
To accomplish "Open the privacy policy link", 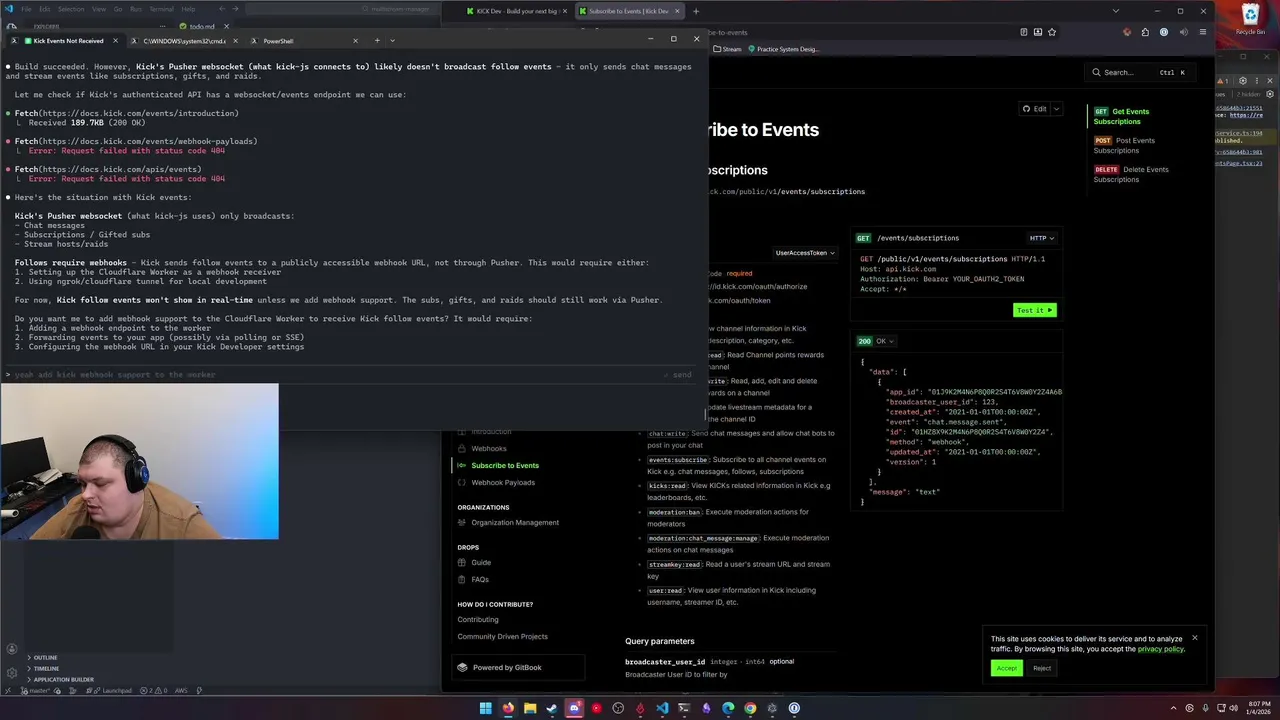I will pyautogui.click(x=1160, y=649).
